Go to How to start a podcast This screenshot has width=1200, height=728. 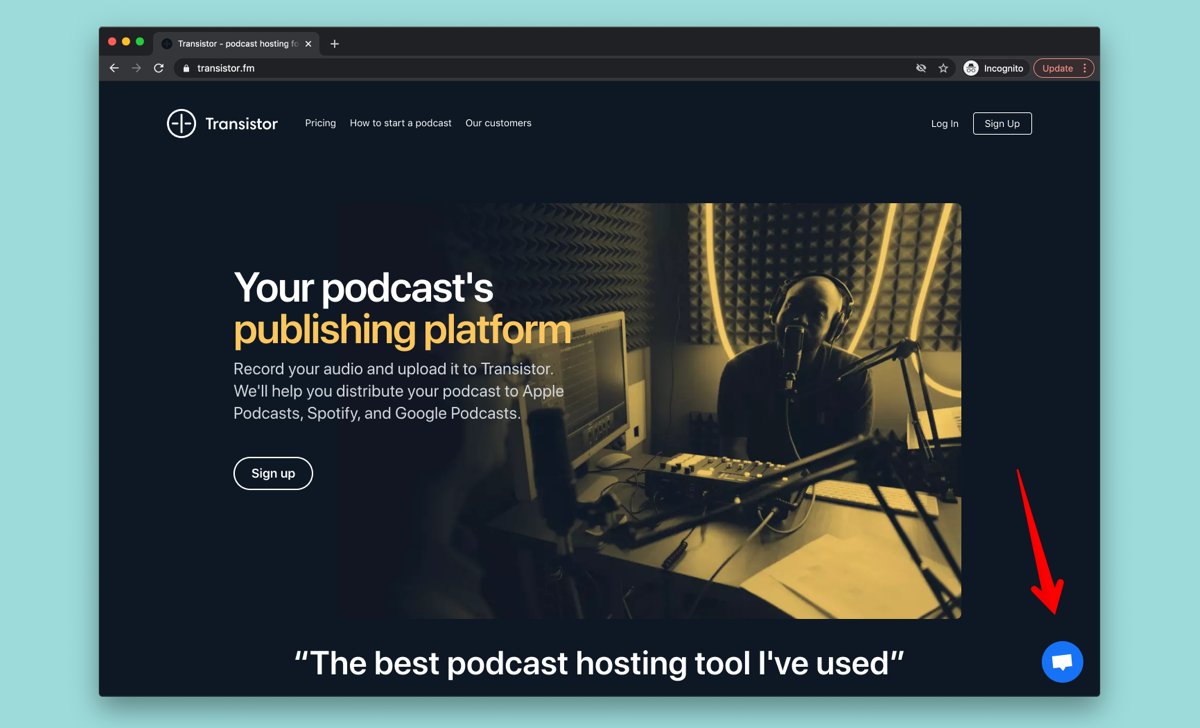(400, 123)
